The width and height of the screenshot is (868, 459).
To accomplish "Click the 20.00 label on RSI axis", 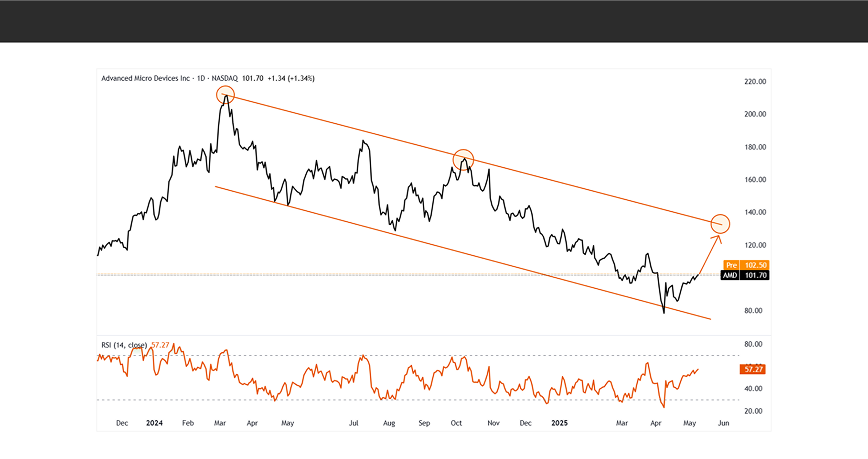I will click(x=752, y=411).
